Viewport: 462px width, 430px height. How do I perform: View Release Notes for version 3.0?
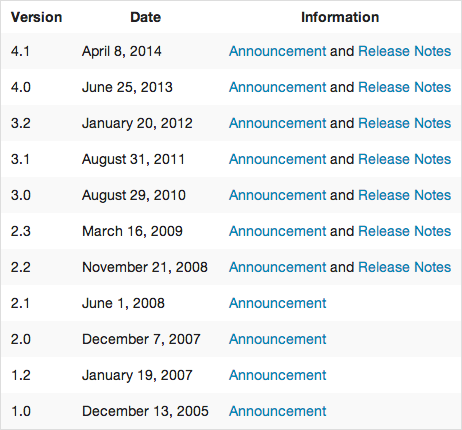tap(404, 195)
